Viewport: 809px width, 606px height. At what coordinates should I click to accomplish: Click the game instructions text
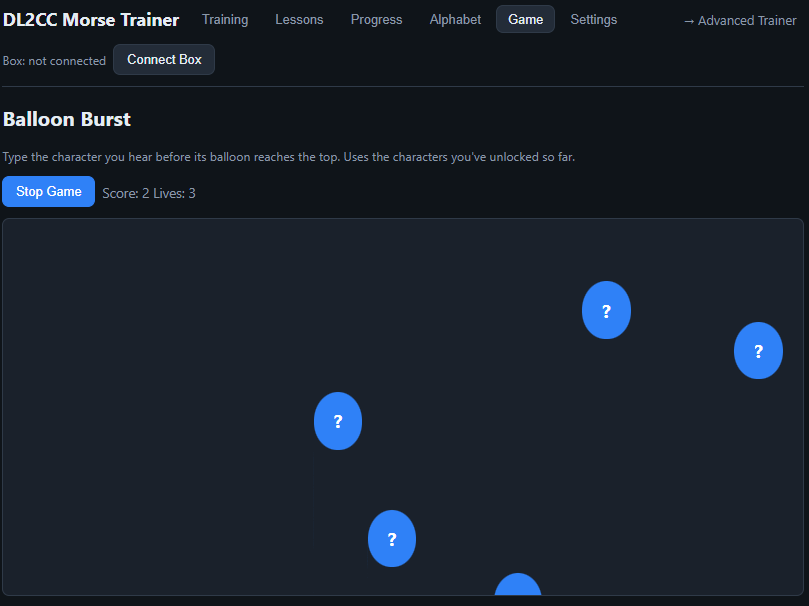tap(288, 157)
